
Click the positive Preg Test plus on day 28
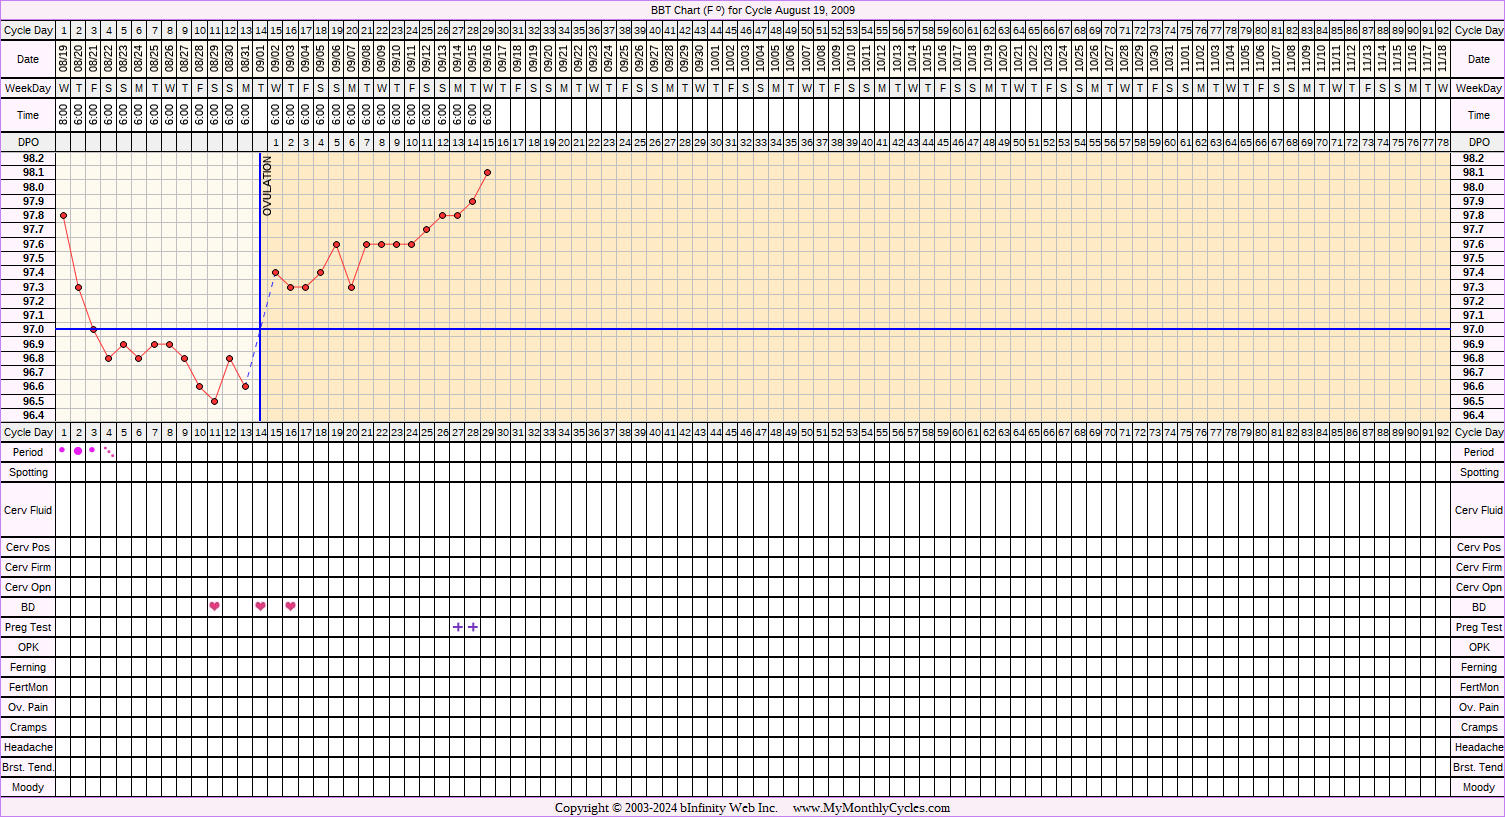[473, 627]
